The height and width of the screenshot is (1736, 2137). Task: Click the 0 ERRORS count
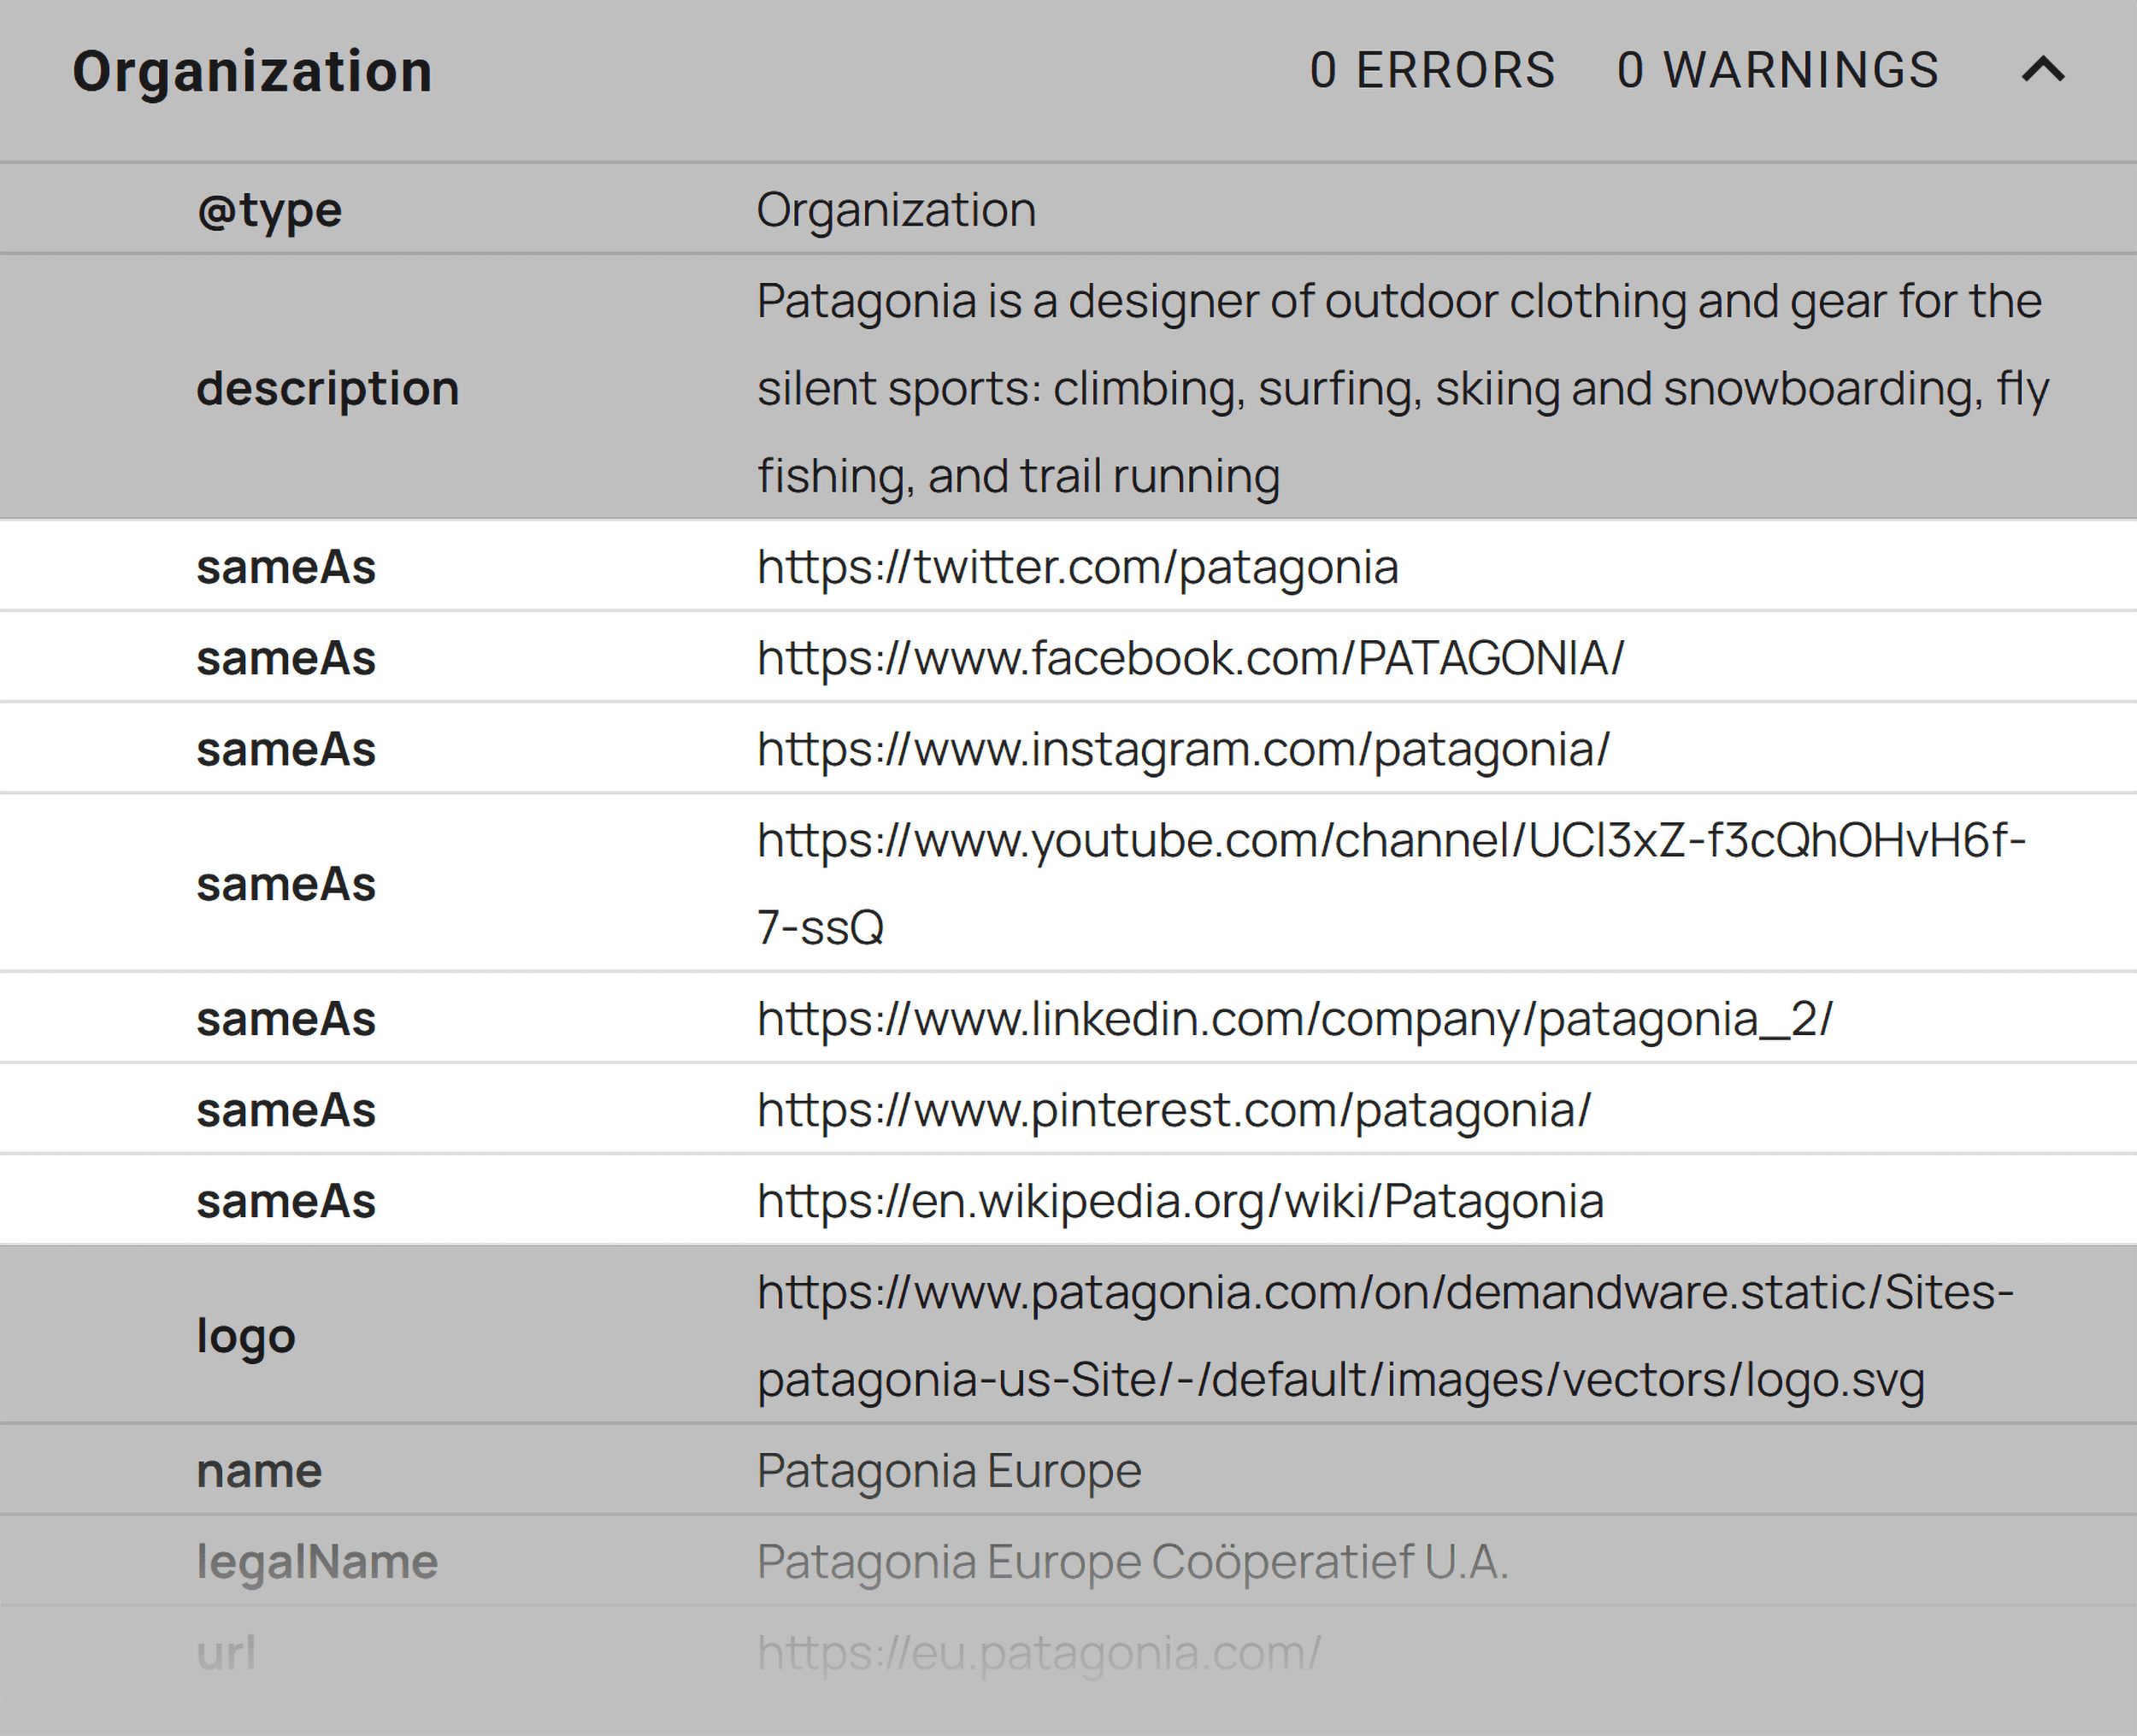click(1432, 70)
